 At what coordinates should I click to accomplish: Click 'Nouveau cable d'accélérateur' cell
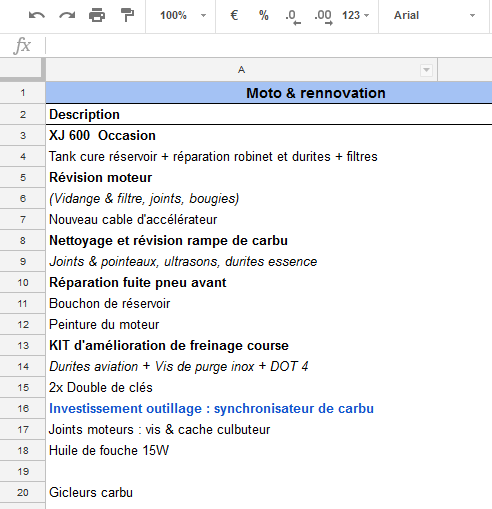coord(241,219)
